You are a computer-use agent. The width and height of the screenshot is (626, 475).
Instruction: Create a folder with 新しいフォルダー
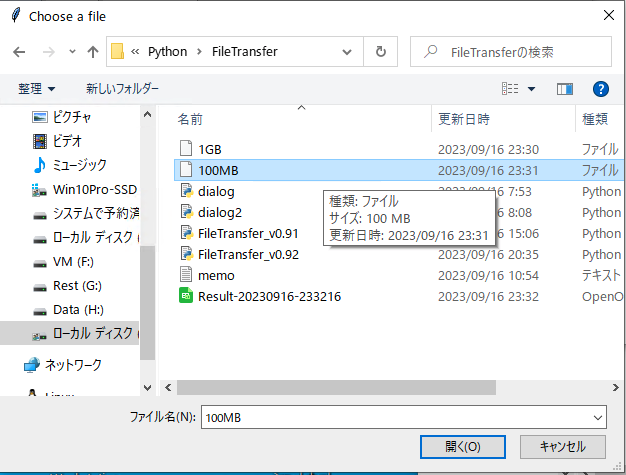[x=122, y=89]
